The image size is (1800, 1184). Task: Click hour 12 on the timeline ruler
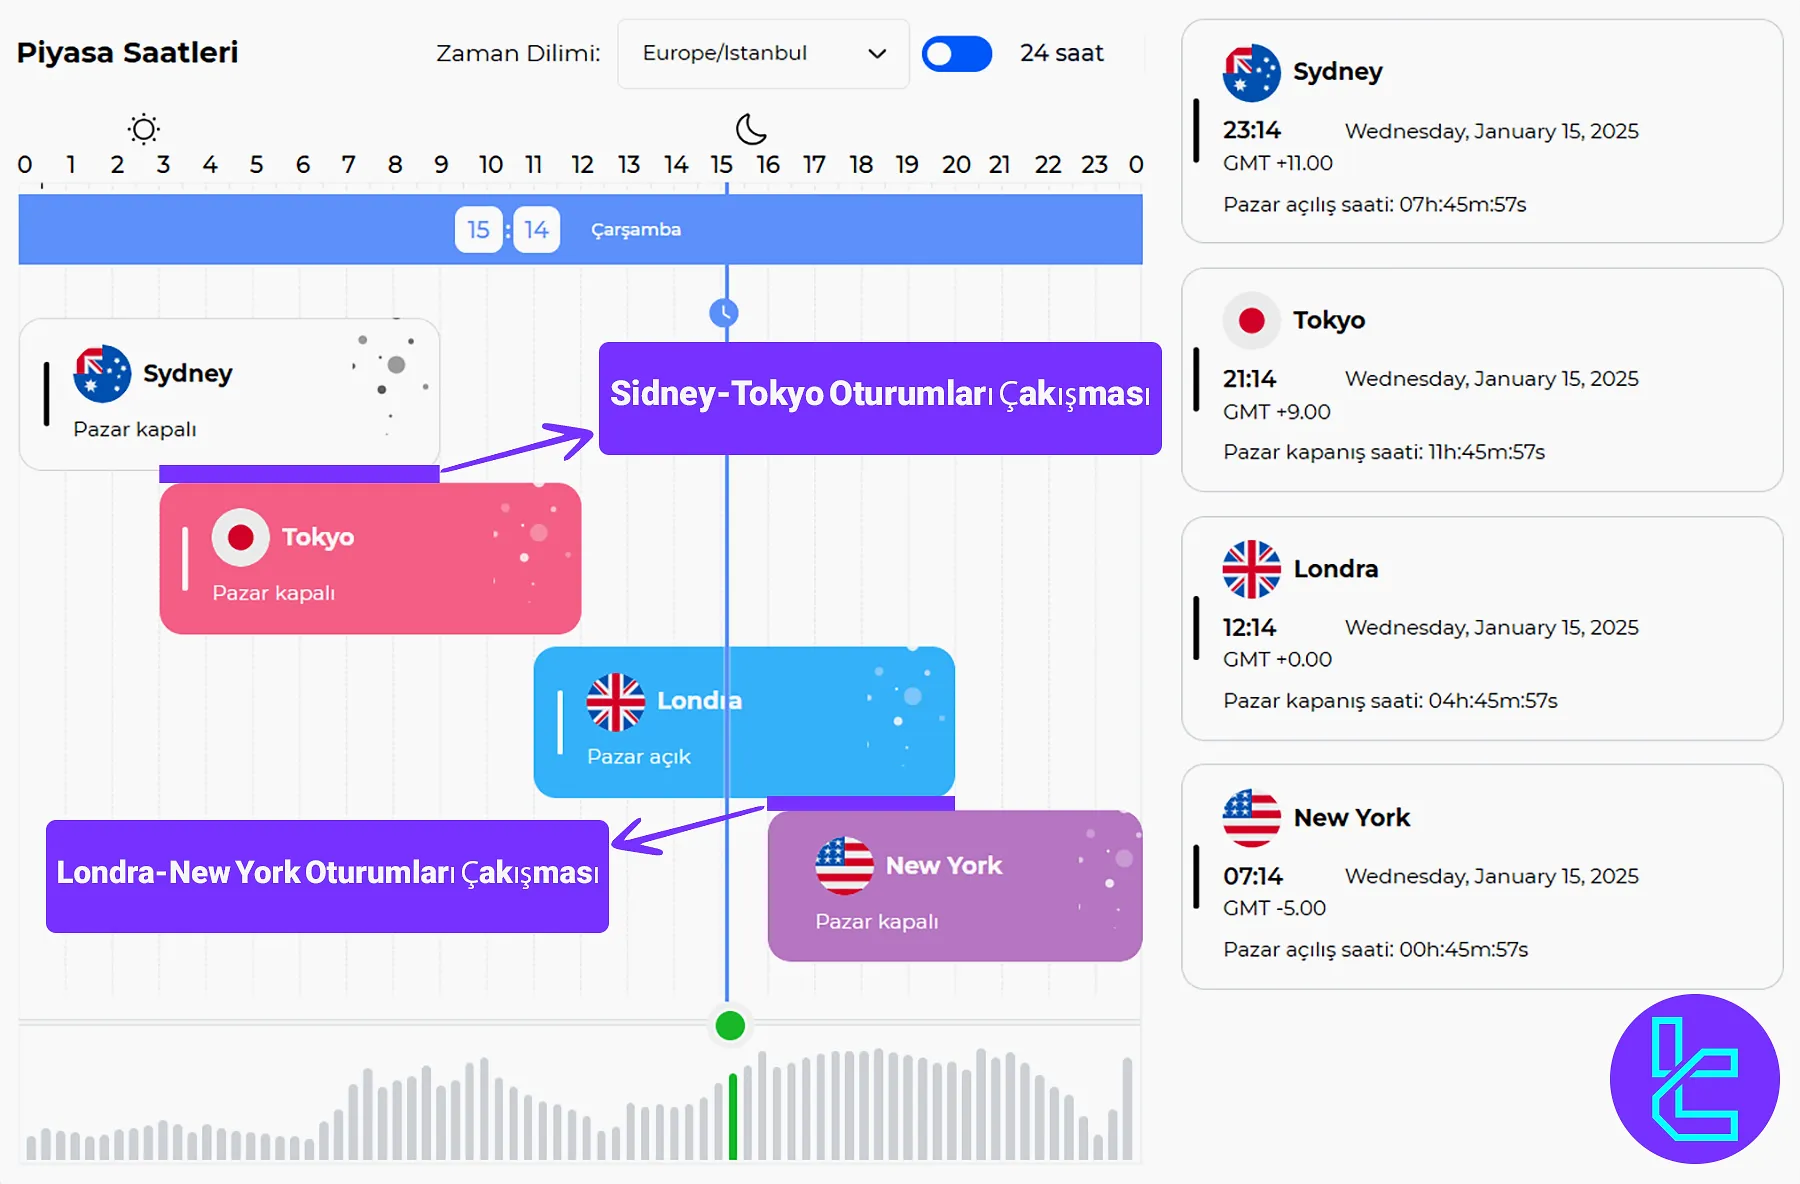click(x=582, y=165)
